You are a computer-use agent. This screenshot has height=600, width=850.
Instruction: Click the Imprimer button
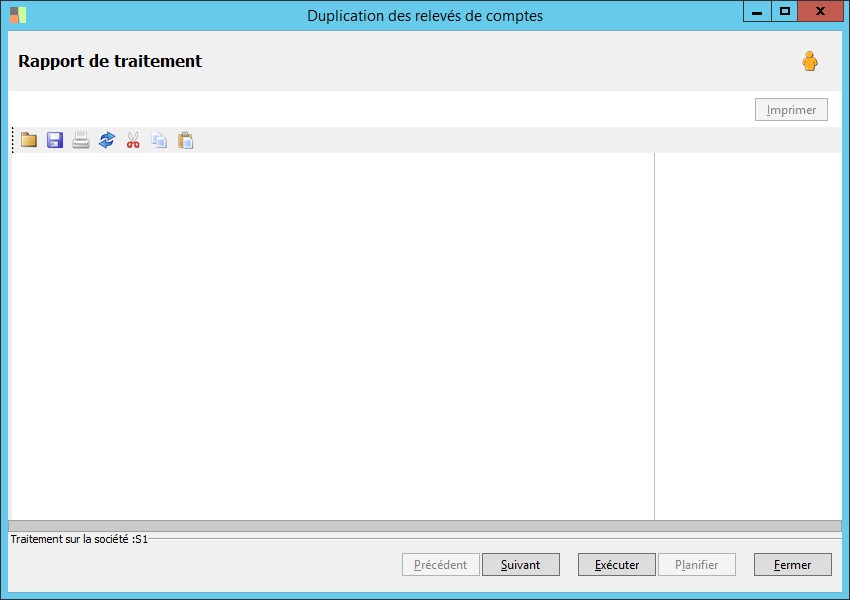(x=791, y=109)
